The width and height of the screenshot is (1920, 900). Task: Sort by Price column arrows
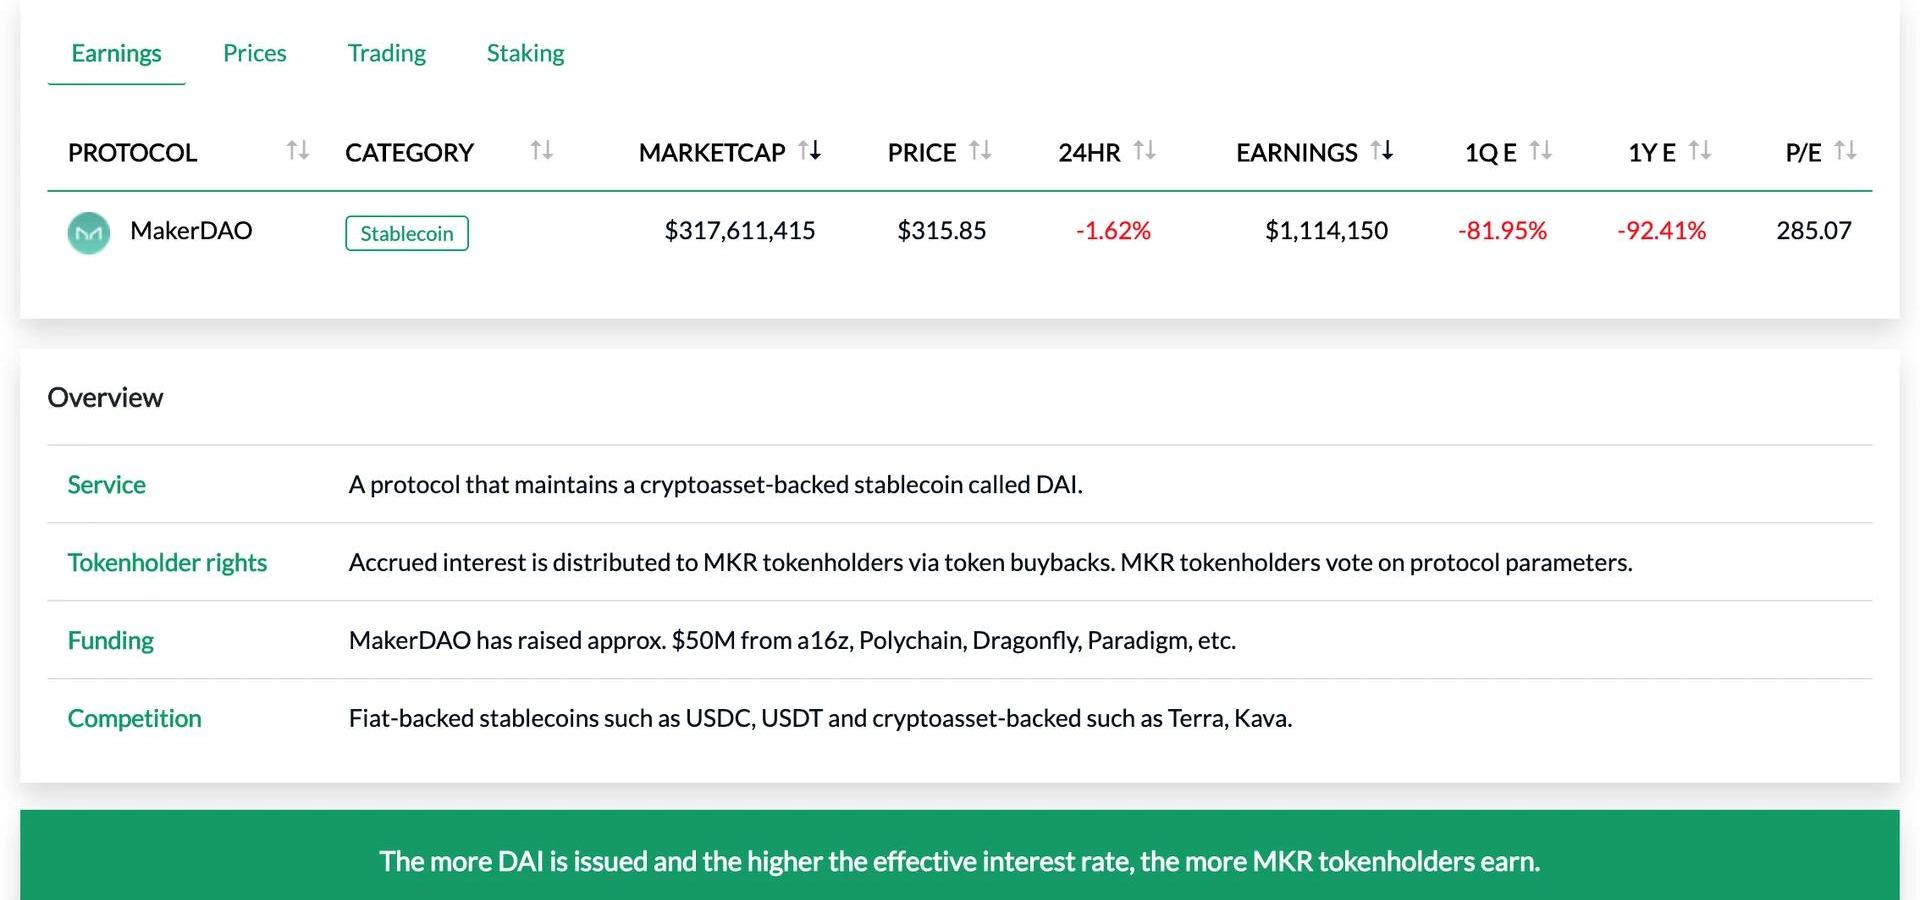point(980,151)
